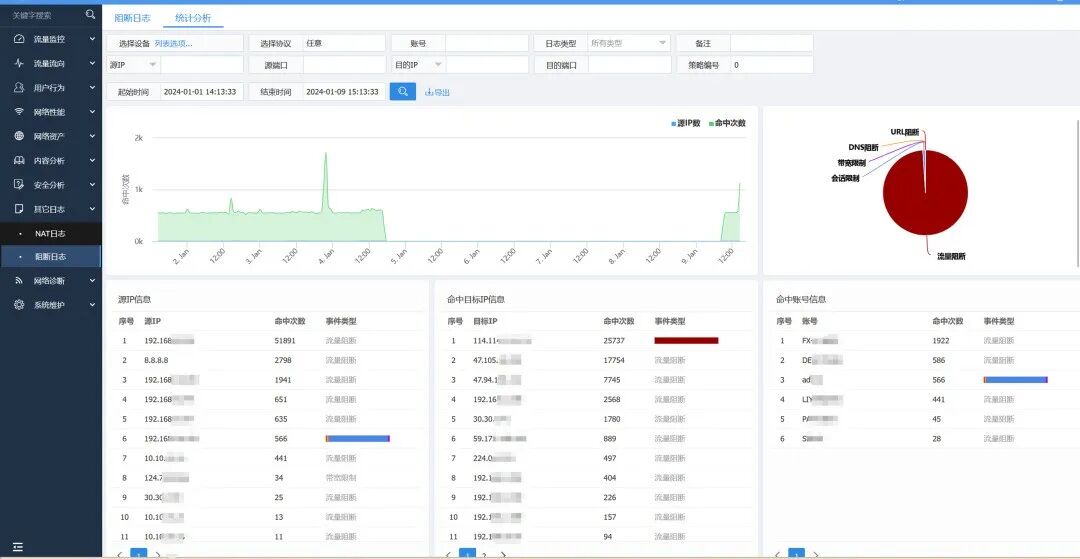Open 阻断日志 in the sidebar
Screen dimensions: 1080x559
[50, 257]
